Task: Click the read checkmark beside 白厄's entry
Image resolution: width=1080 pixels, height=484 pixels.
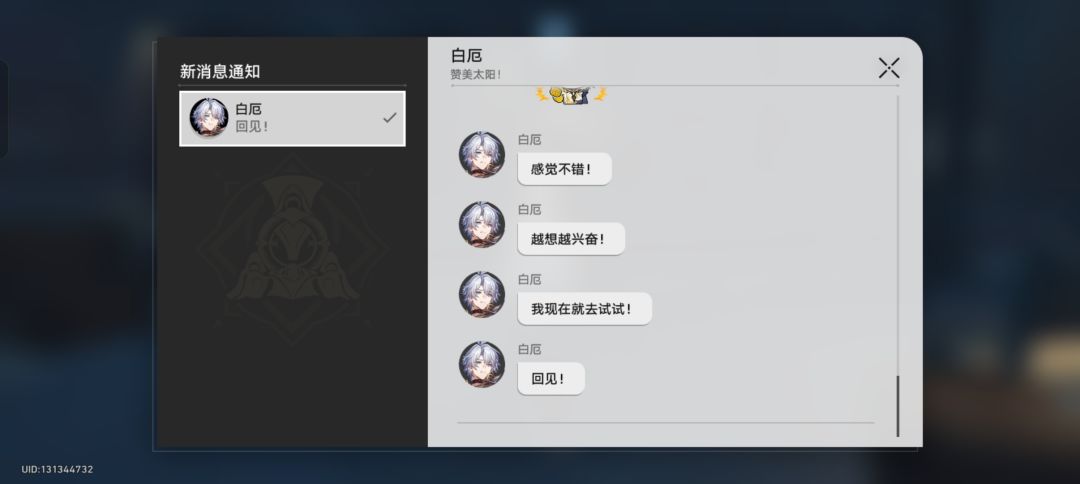Action: point(390,118)
